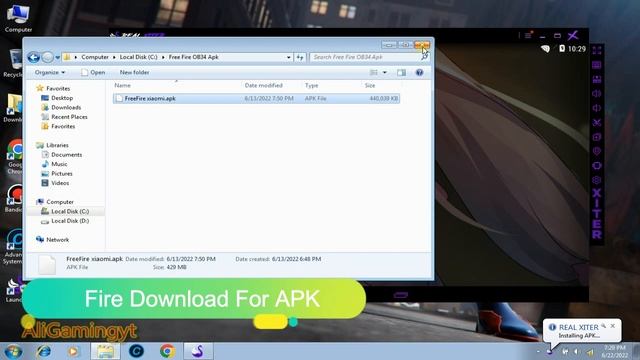
Task: Go forward in Explorer navigation
Action: [x=48, y=57]
